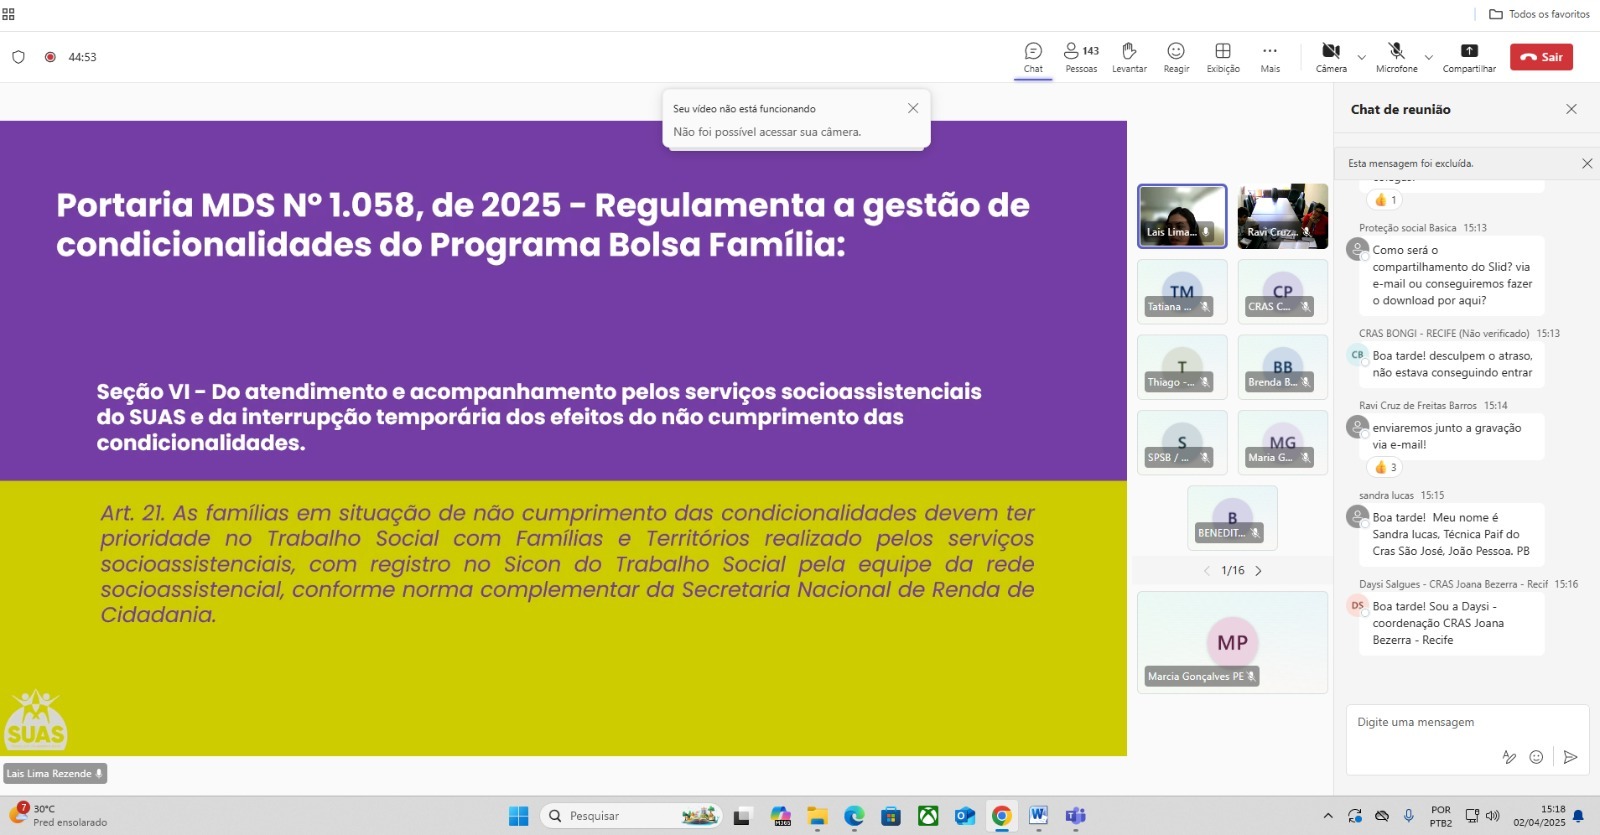
Task: Click the Compartilhar share screen icon
Action: coord(1468,57)
